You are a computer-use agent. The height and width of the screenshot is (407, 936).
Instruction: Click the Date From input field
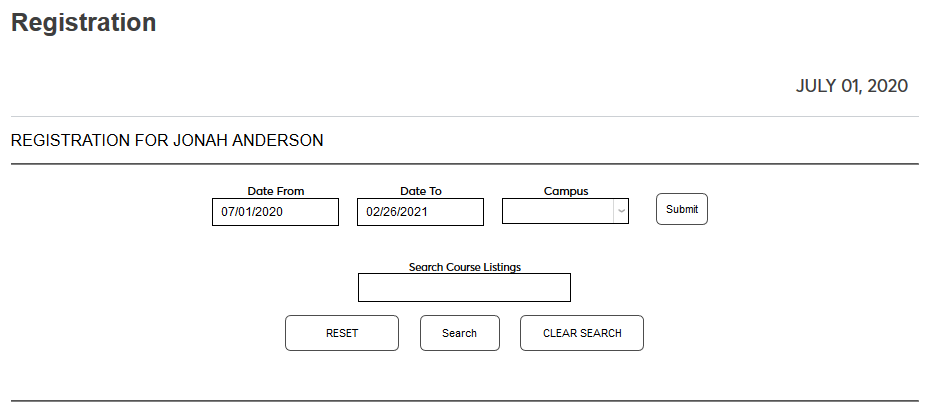(275, 212)
